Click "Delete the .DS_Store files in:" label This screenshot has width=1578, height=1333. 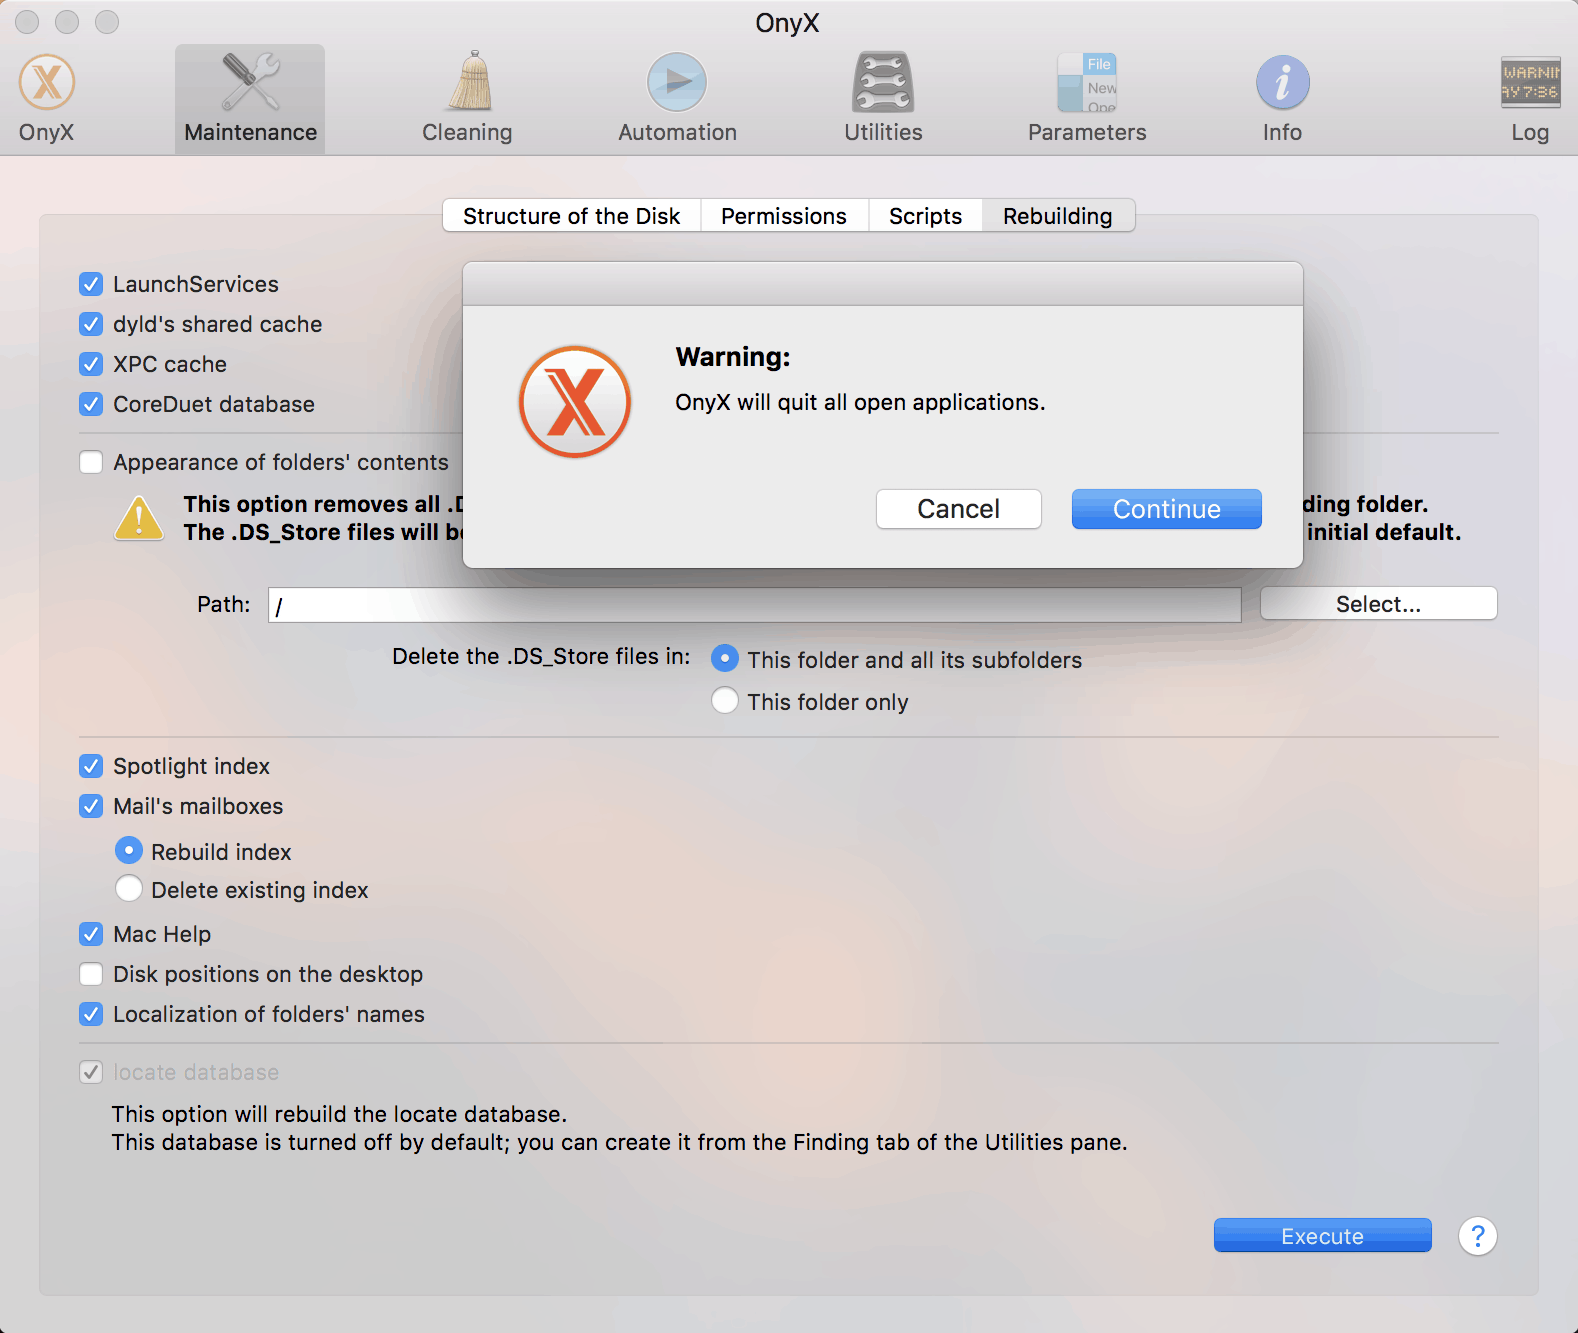coord(541,656)
